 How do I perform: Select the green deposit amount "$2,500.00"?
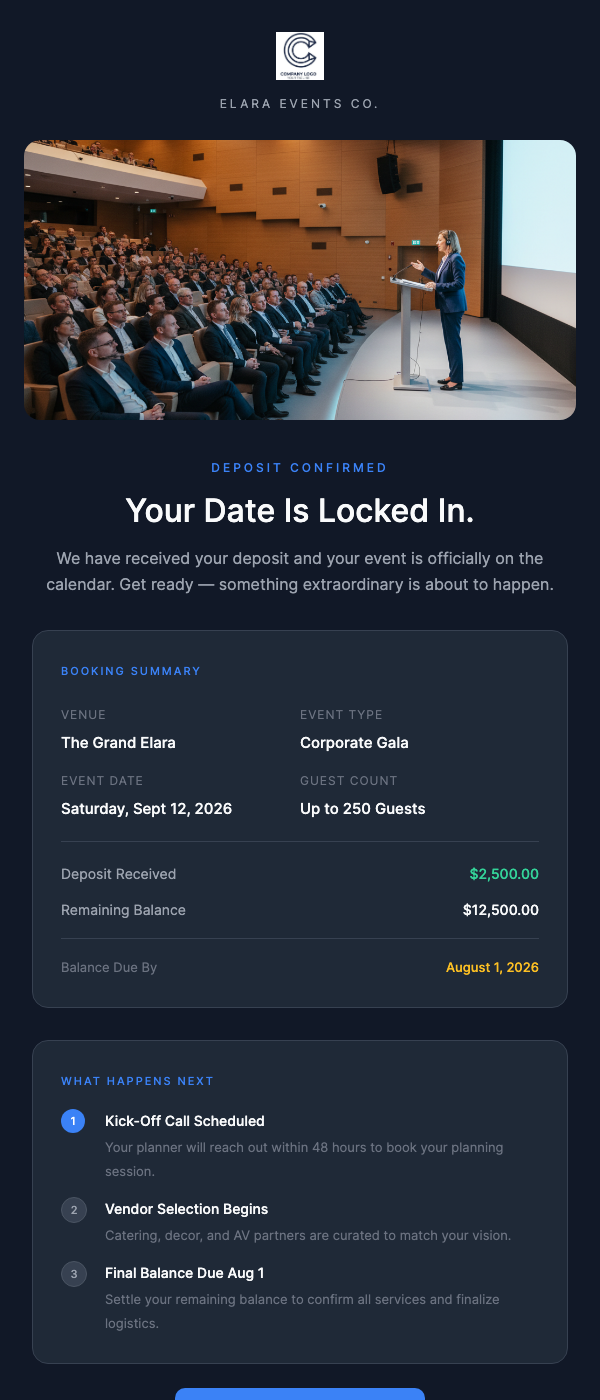click(504, 874)
